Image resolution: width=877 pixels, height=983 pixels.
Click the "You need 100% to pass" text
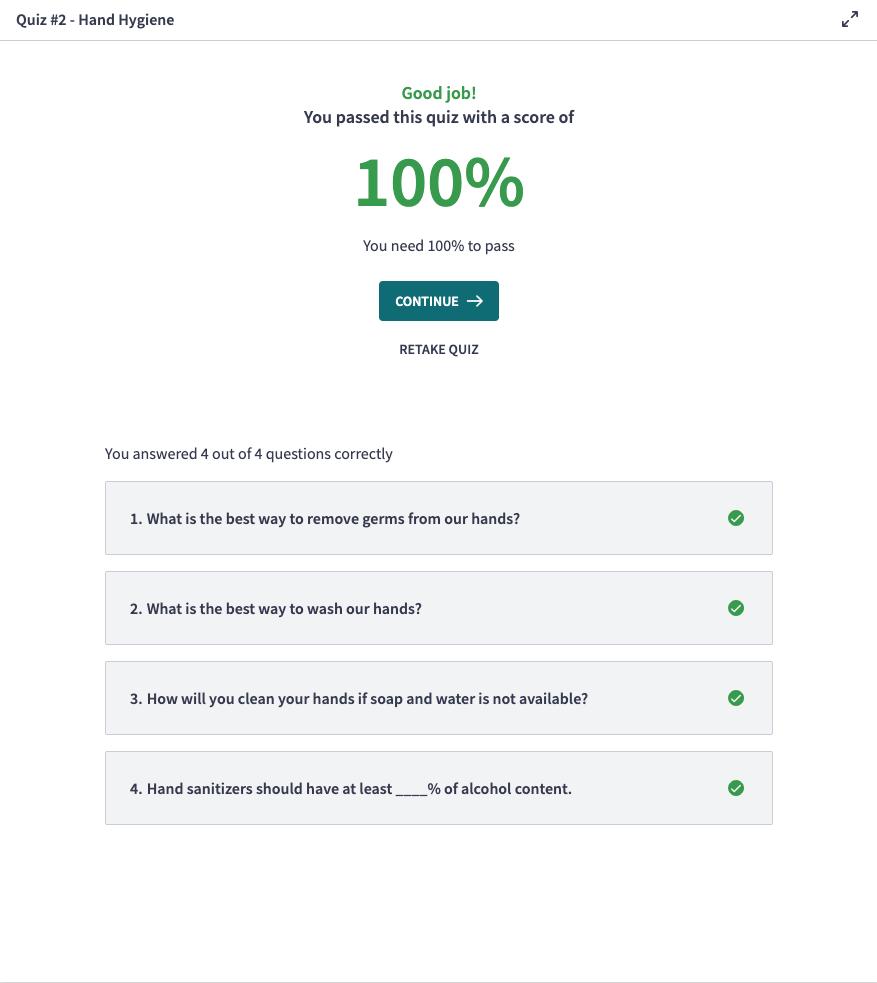[439, 246]
